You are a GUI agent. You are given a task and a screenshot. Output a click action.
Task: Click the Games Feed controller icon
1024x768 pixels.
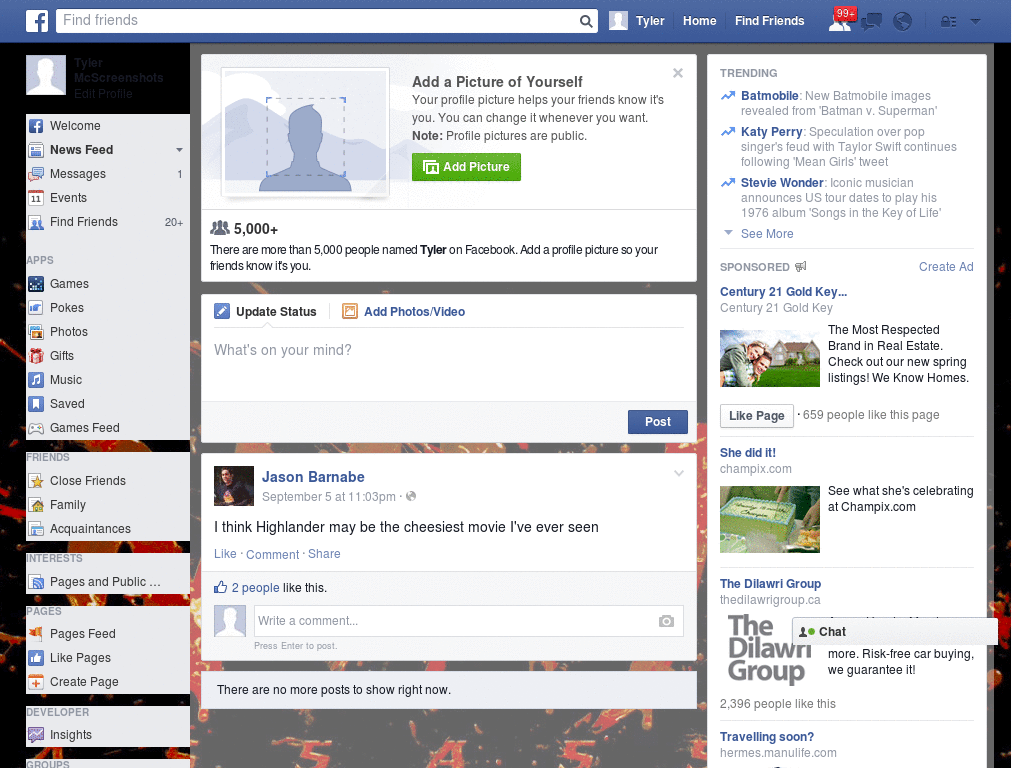click(36, 428)
